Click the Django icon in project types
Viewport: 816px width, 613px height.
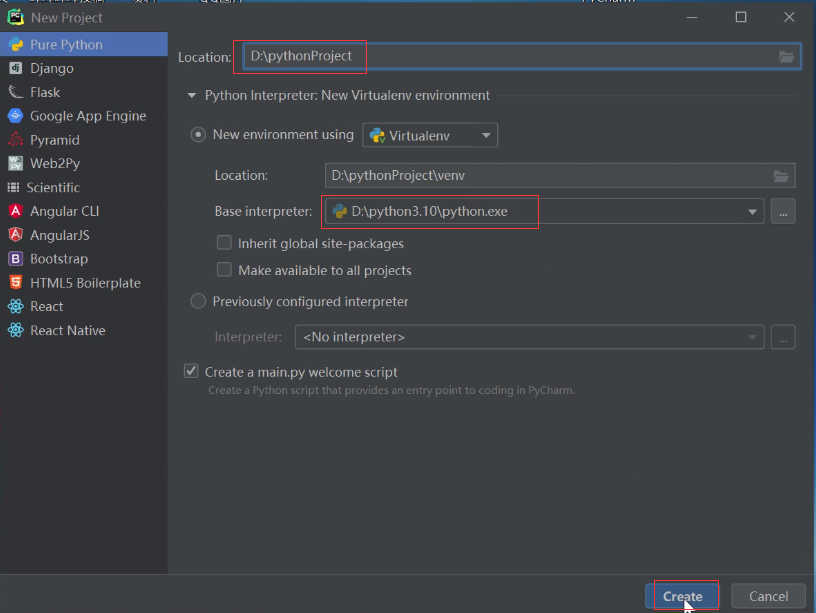click(15, 69)
